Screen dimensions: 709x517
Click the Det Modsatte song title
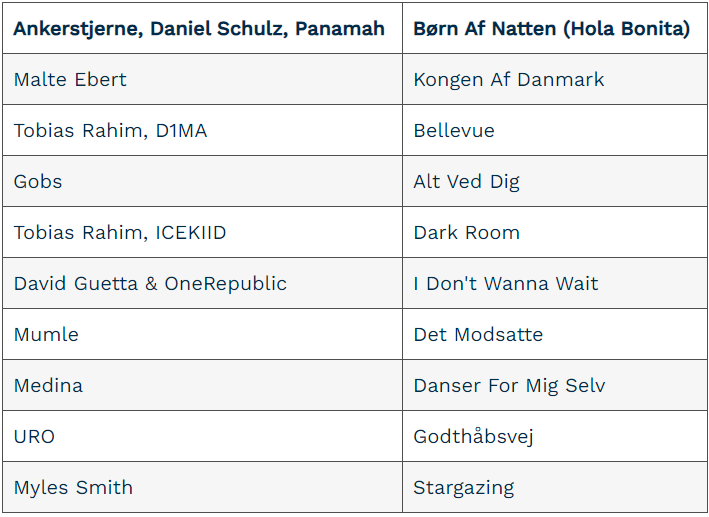(478, 335)
